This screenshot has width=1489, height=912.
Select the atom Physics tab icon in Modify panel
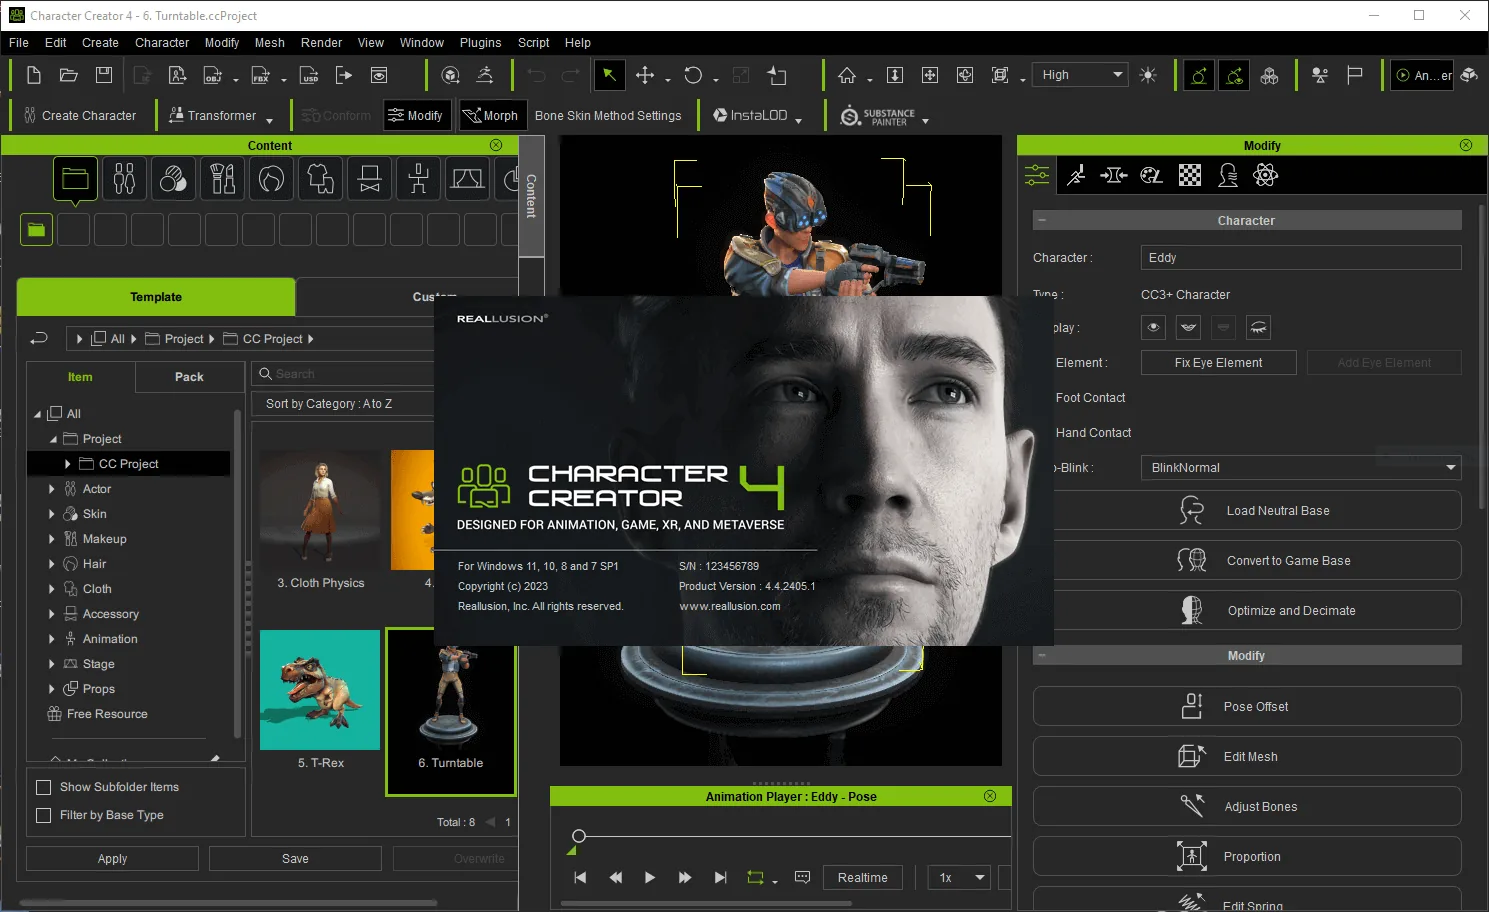pos(1265,176)
